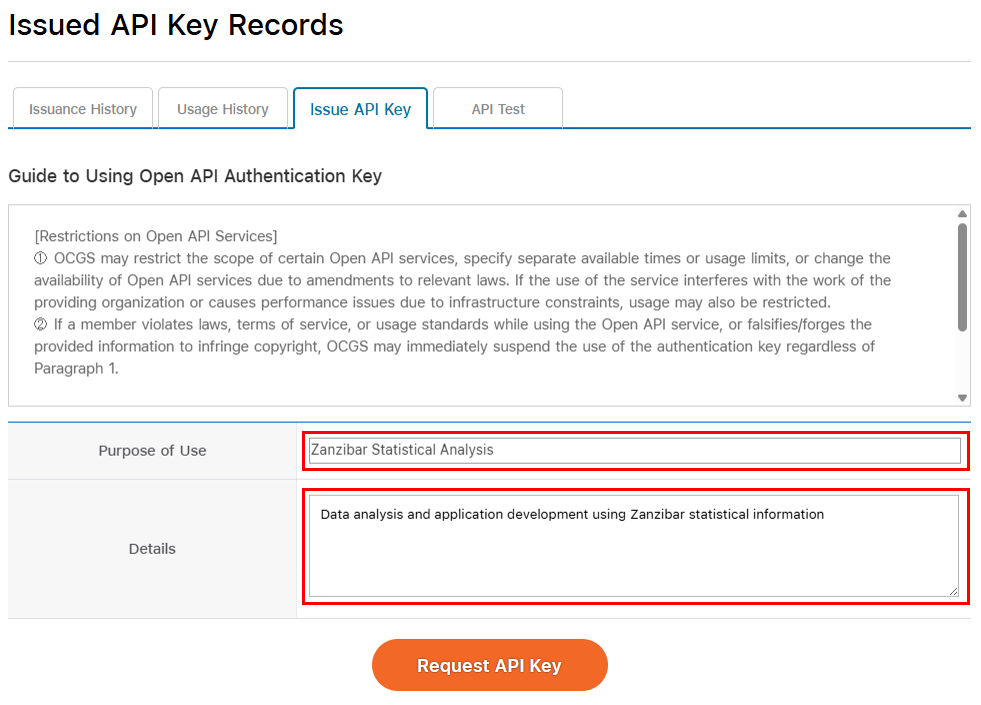
Task: Click the scrollbar down arrow in guide box
Action: click(962, 396)
